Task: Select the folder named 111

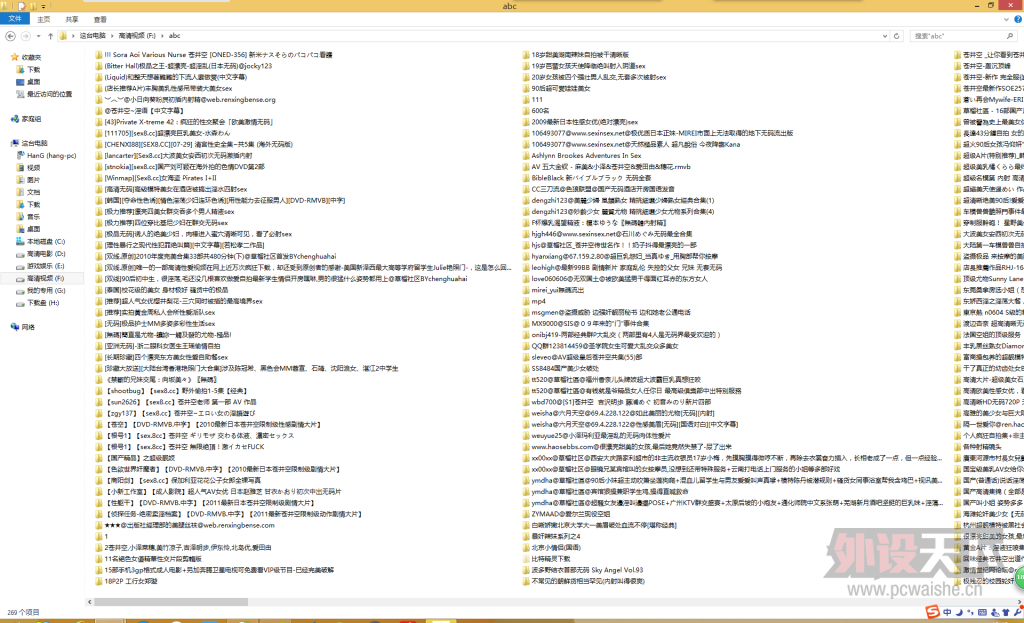Action: (533, 100)
